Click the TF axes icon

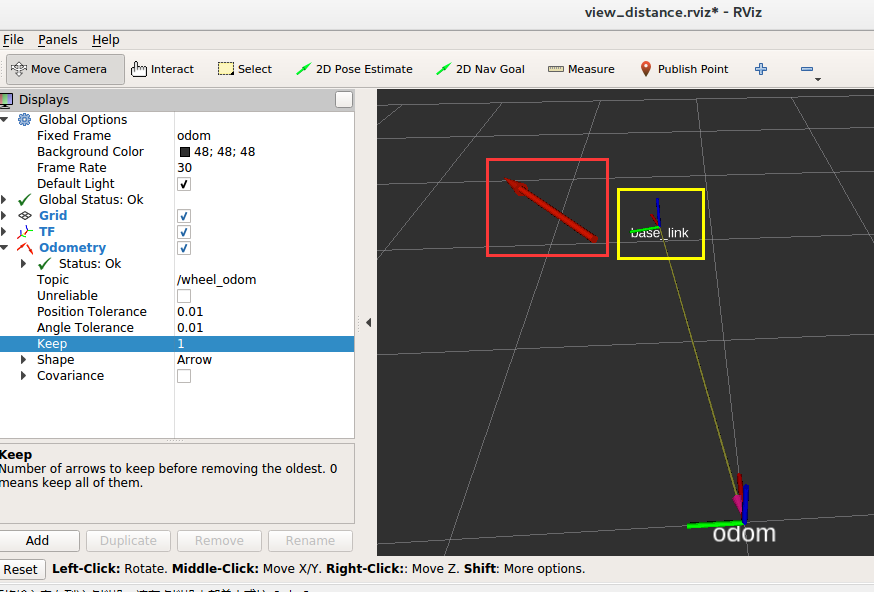point(25,232)
